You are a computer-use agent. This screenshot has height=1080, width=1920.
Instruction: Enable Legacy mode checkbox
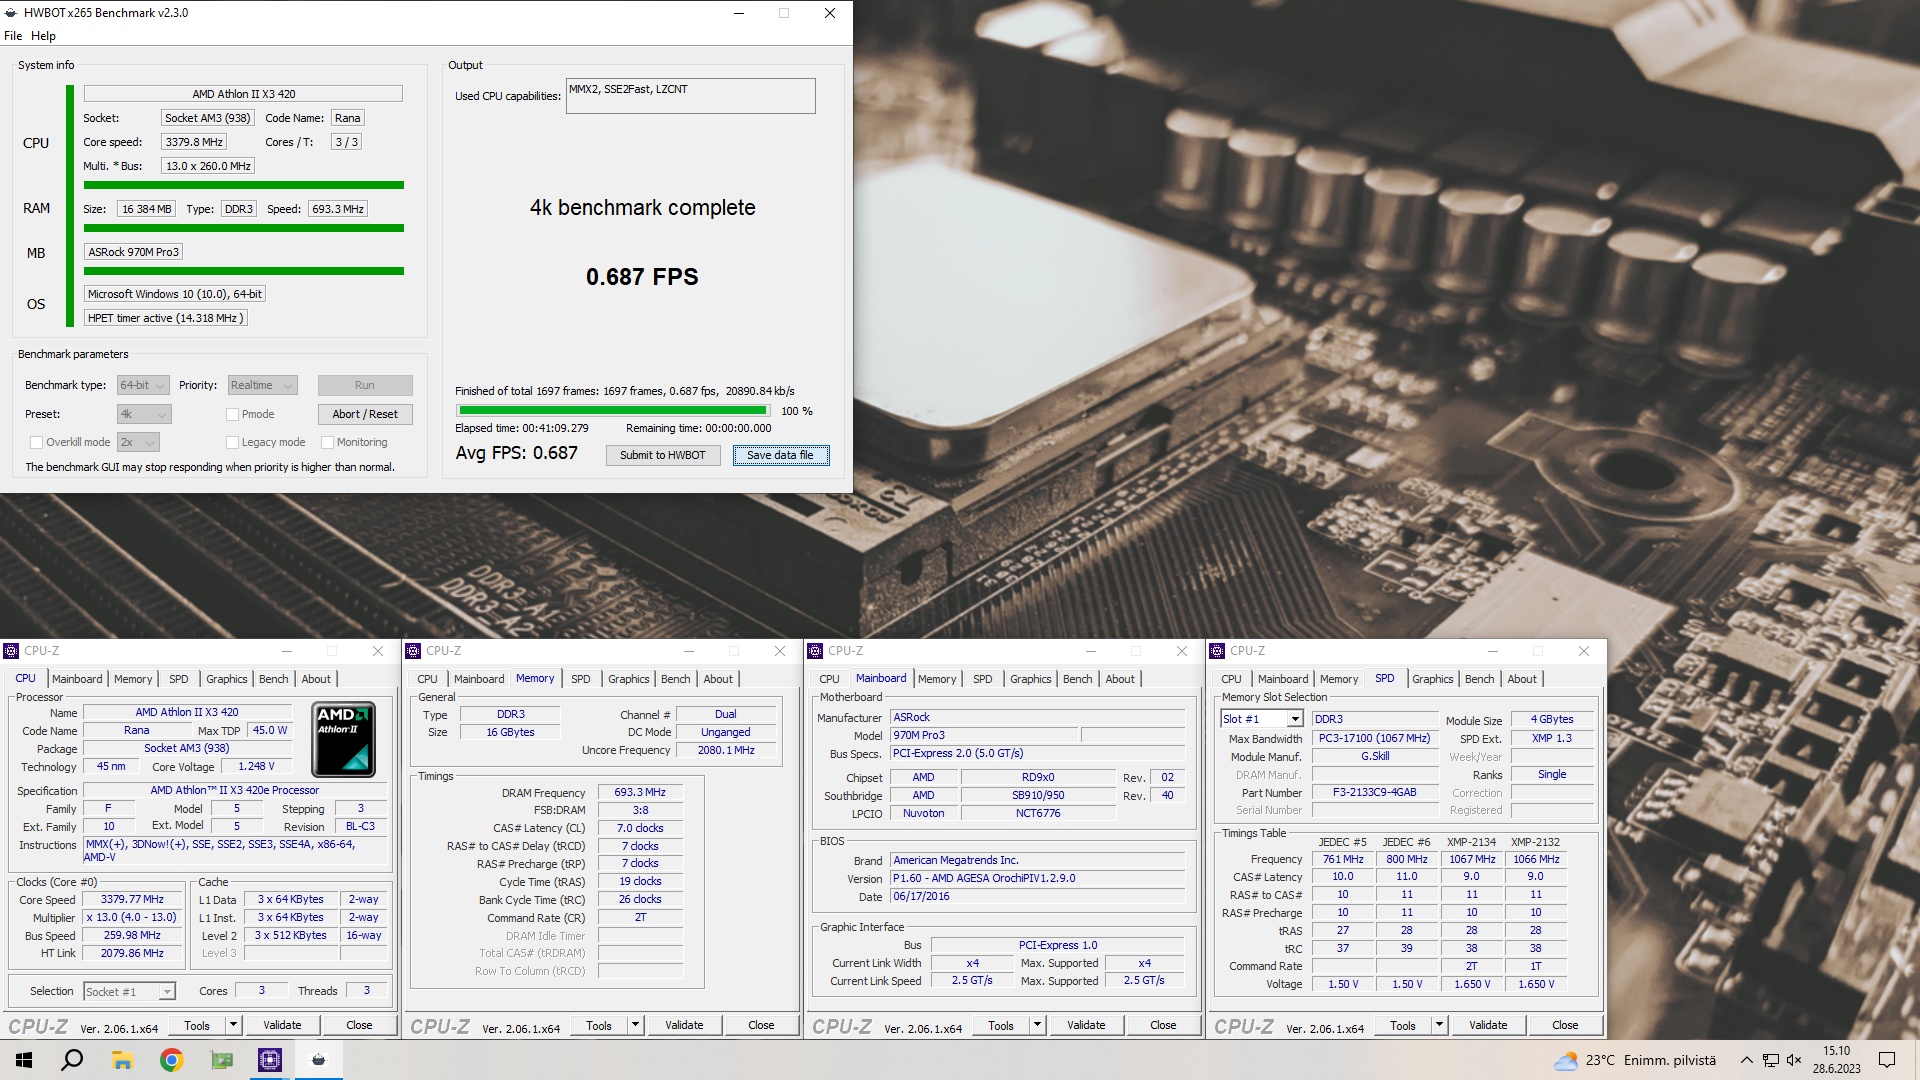(232, 442)
